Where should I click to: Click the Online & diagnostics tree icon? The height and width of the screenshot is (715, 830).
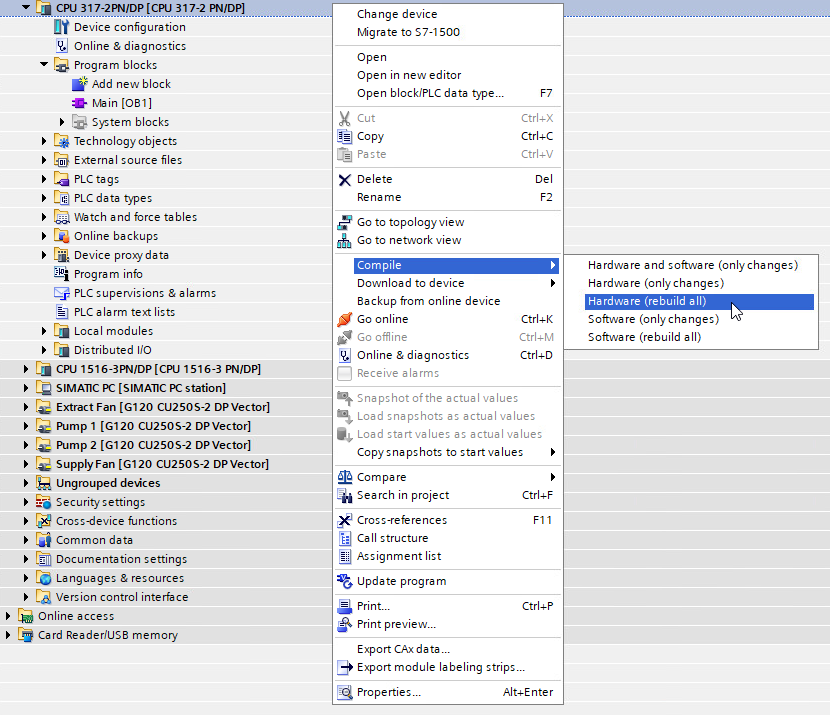point(62,46)
